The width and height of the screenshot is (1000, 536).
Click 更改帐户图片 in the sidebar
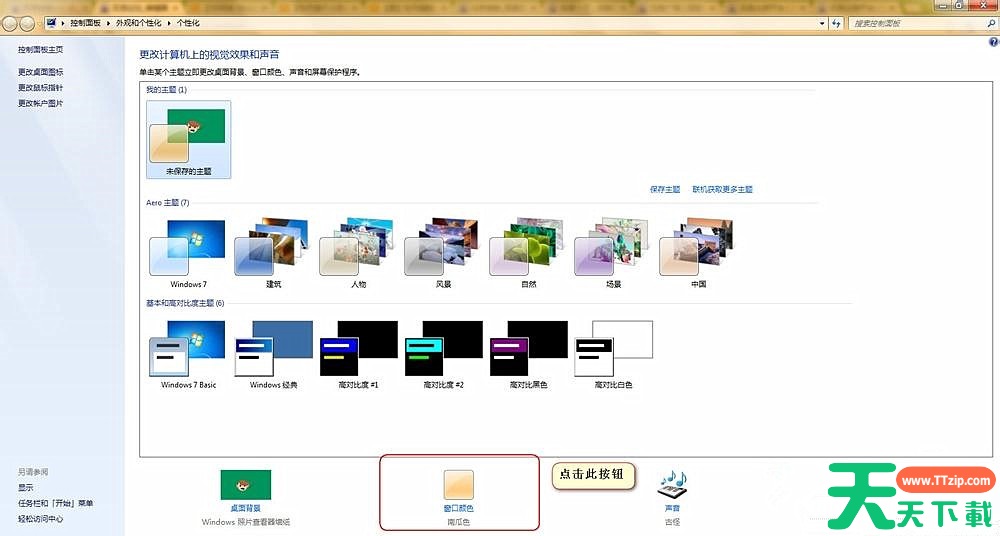point(40,103)
